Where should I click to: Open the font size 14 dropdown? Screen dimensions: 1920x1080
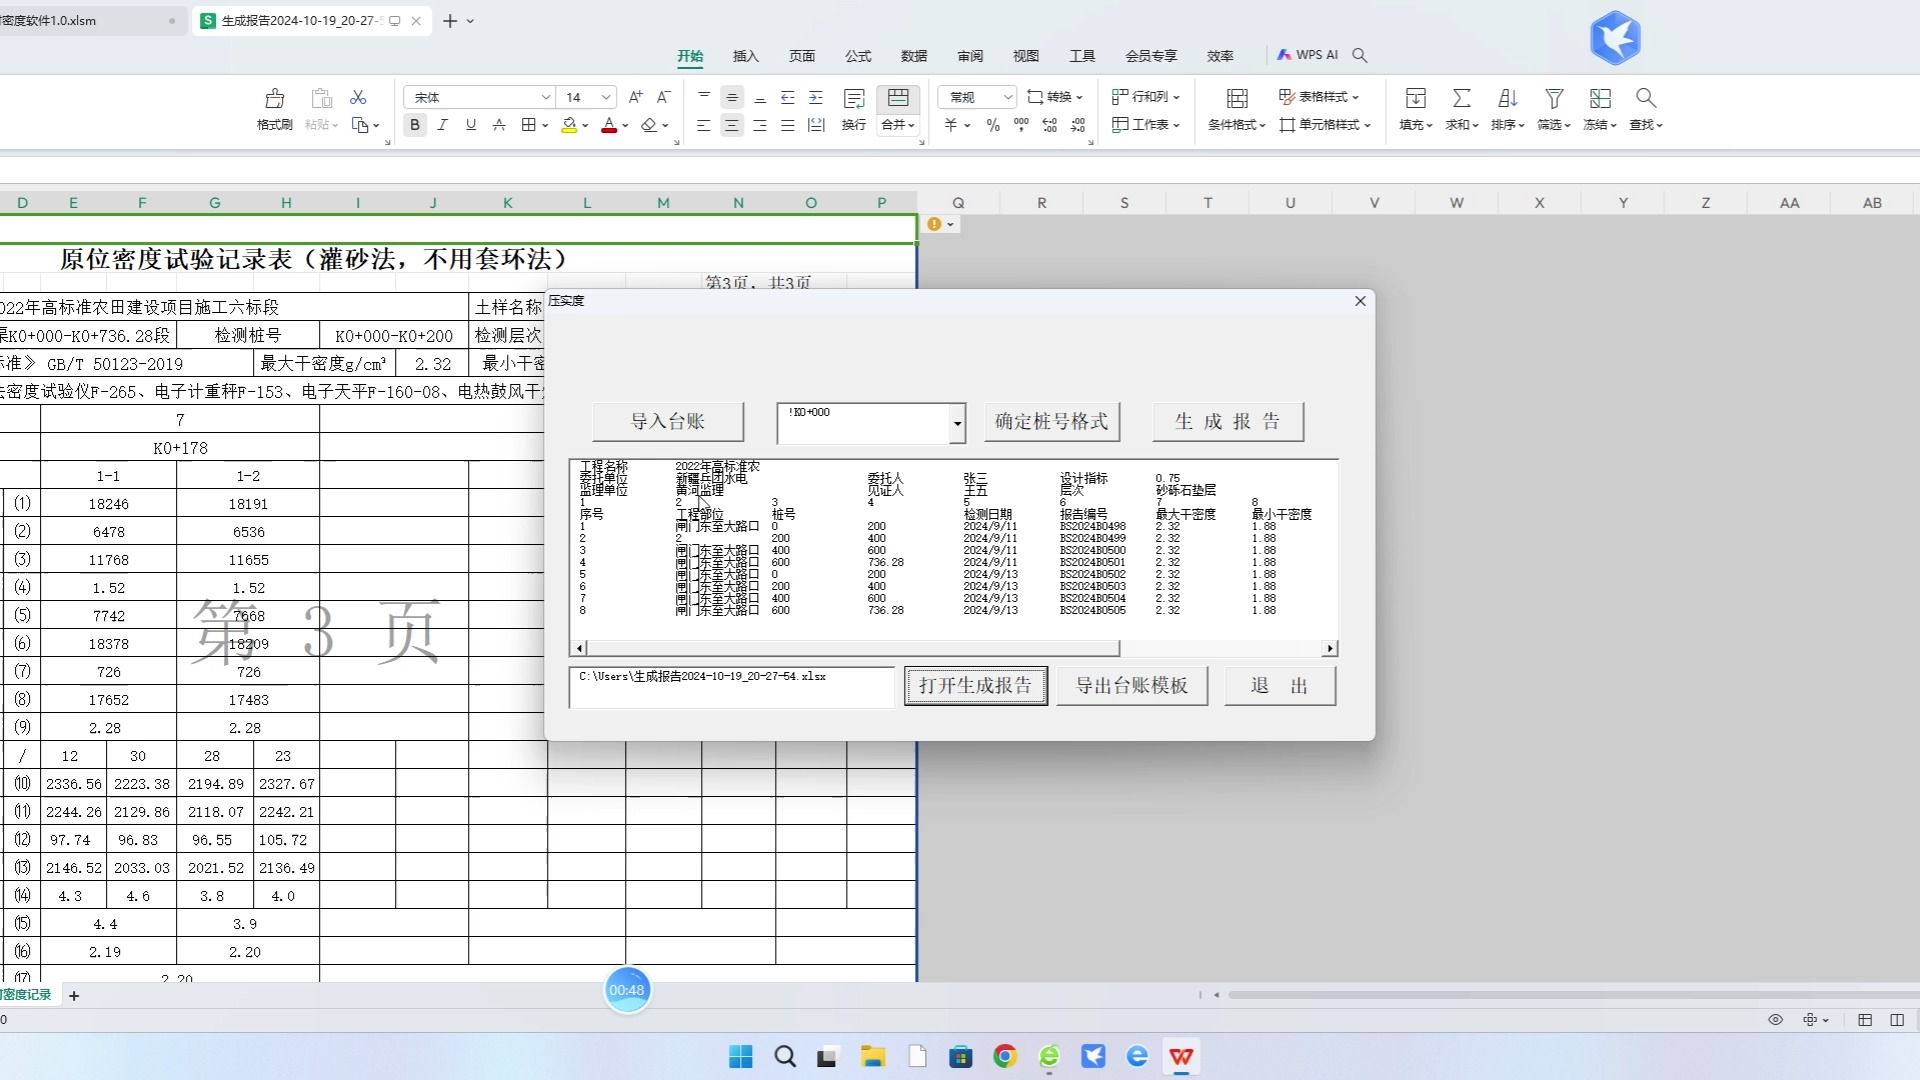[x=606, y=97]
